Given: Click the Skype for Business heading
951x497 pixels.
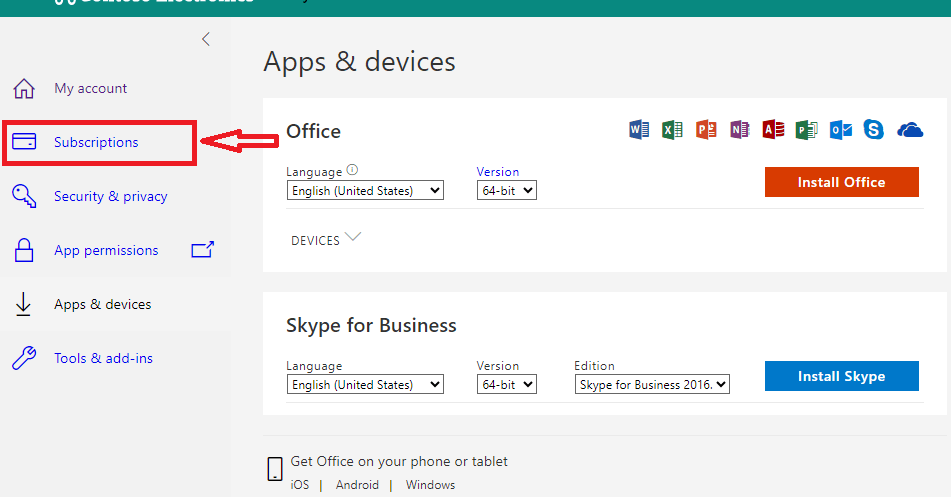Looking at the screenshot, I should point(371,325).
